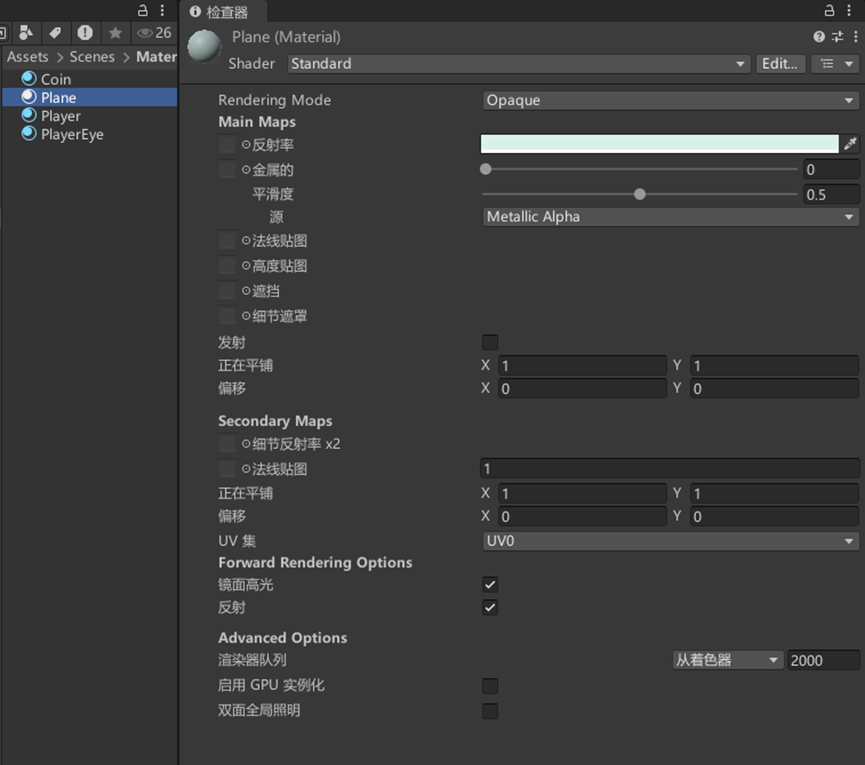The width and height of the screenshot is (865, 765).
Task: Click the 金属的 slider handle
Action: coord(485,169)
